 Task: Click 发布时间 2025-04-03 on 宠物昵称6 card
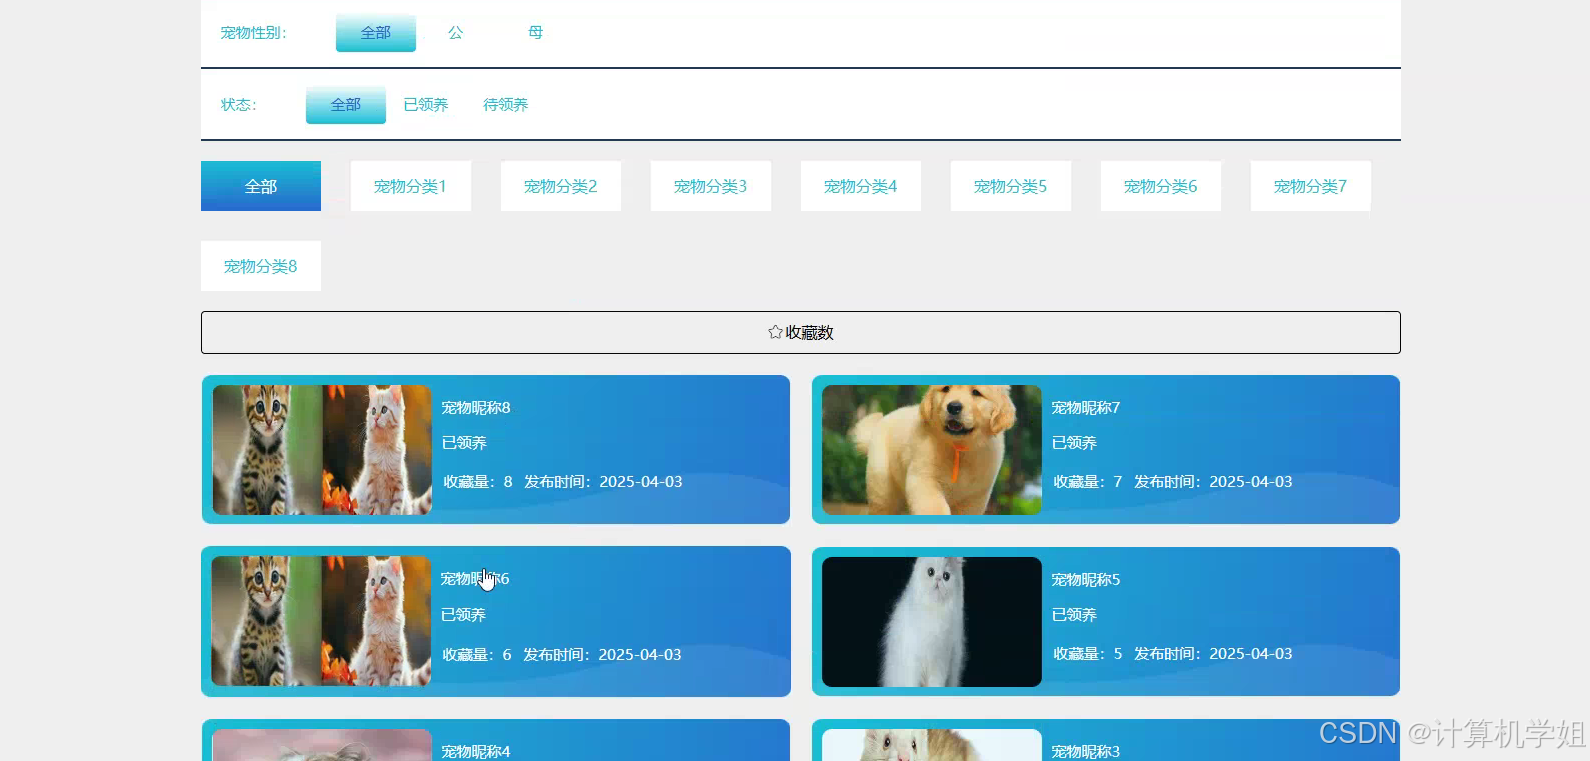coord(602,655)
